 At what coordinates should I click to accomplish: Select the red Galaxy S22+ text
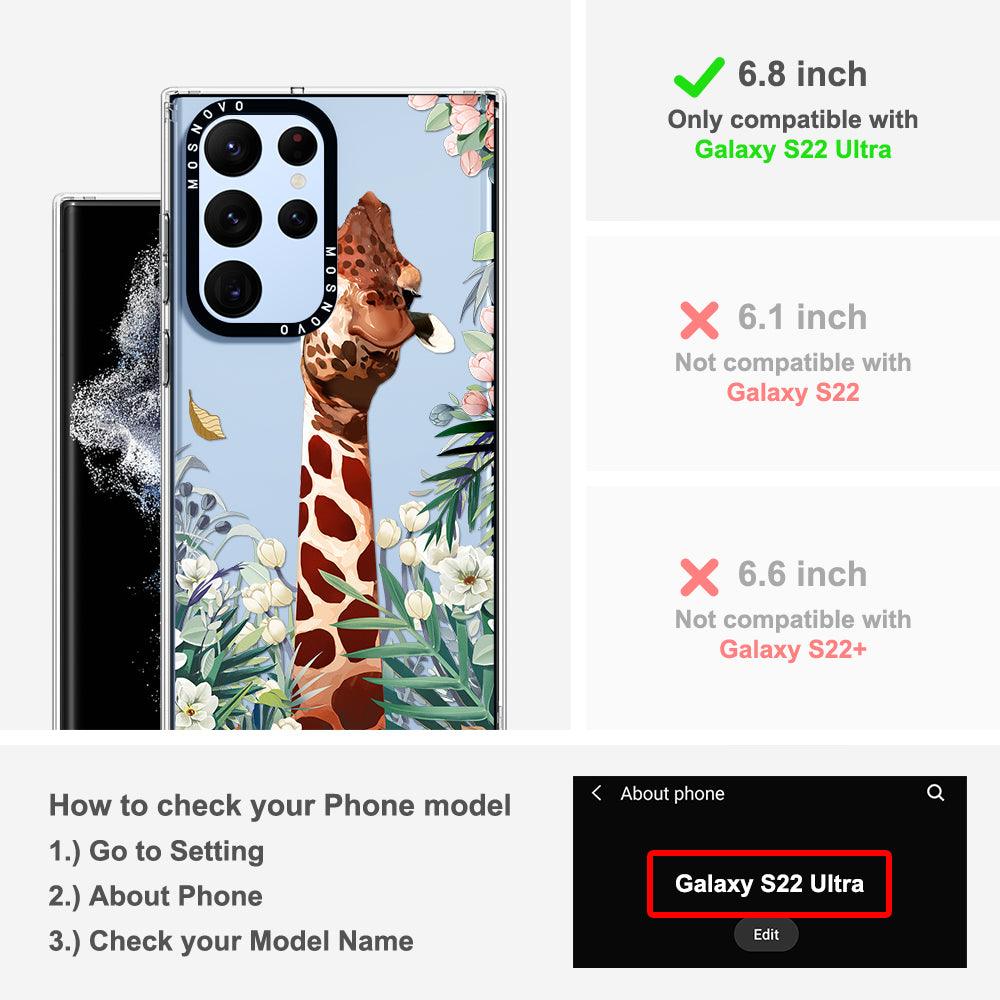coord(793,649)
